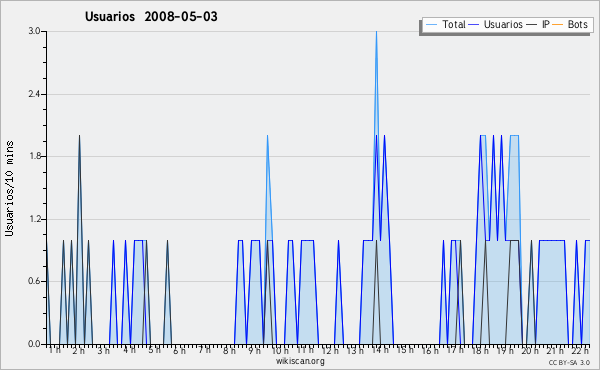Click the '21 h' x-axis label
Screen dimensions: 600x370
click(555, 350)
